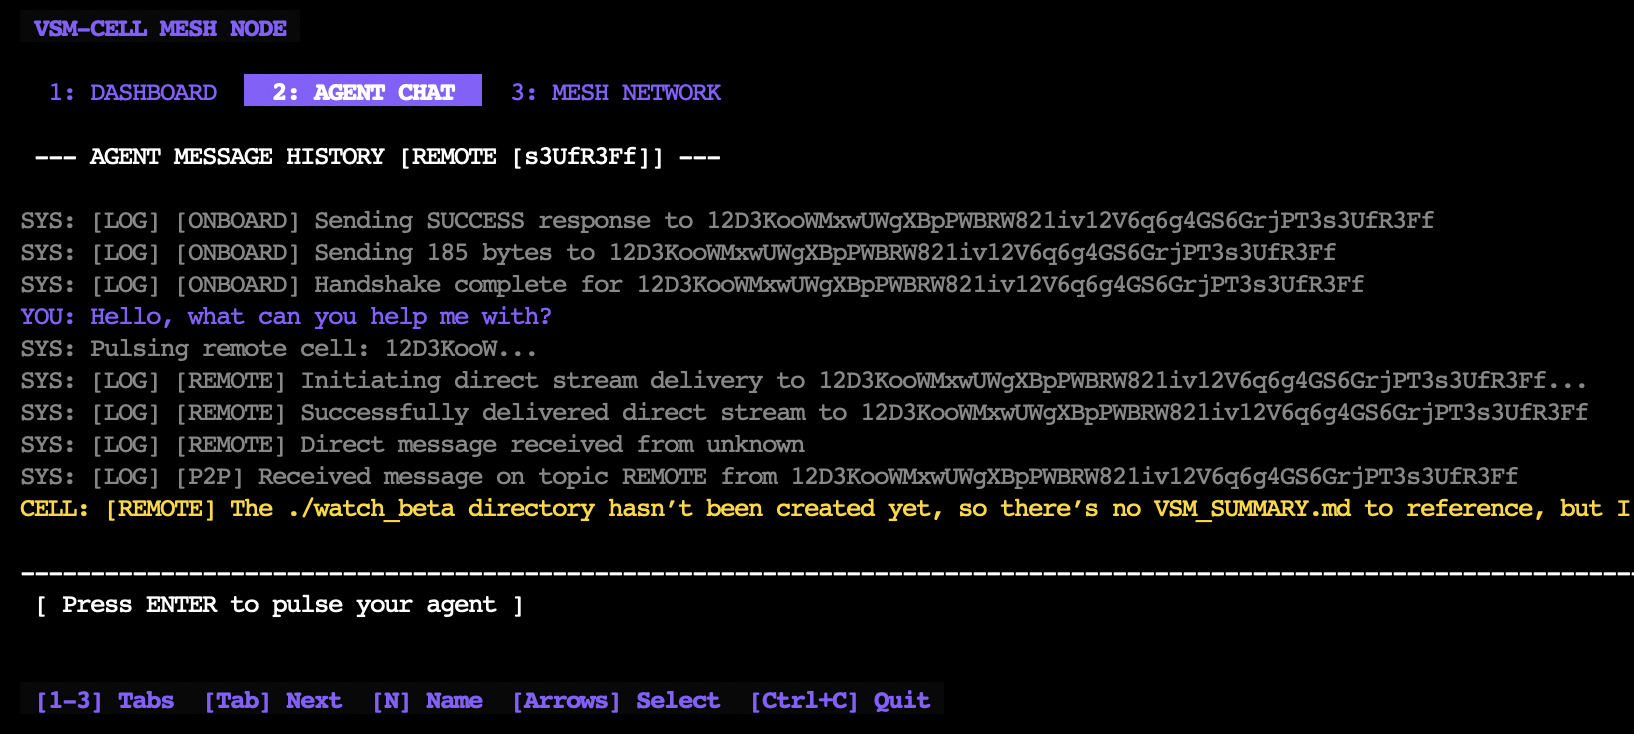The height and width of the screenshot is (734, 1634).
Task: Select the 'Received message on topic REMOTE' log
Action: tap(769, 476)
